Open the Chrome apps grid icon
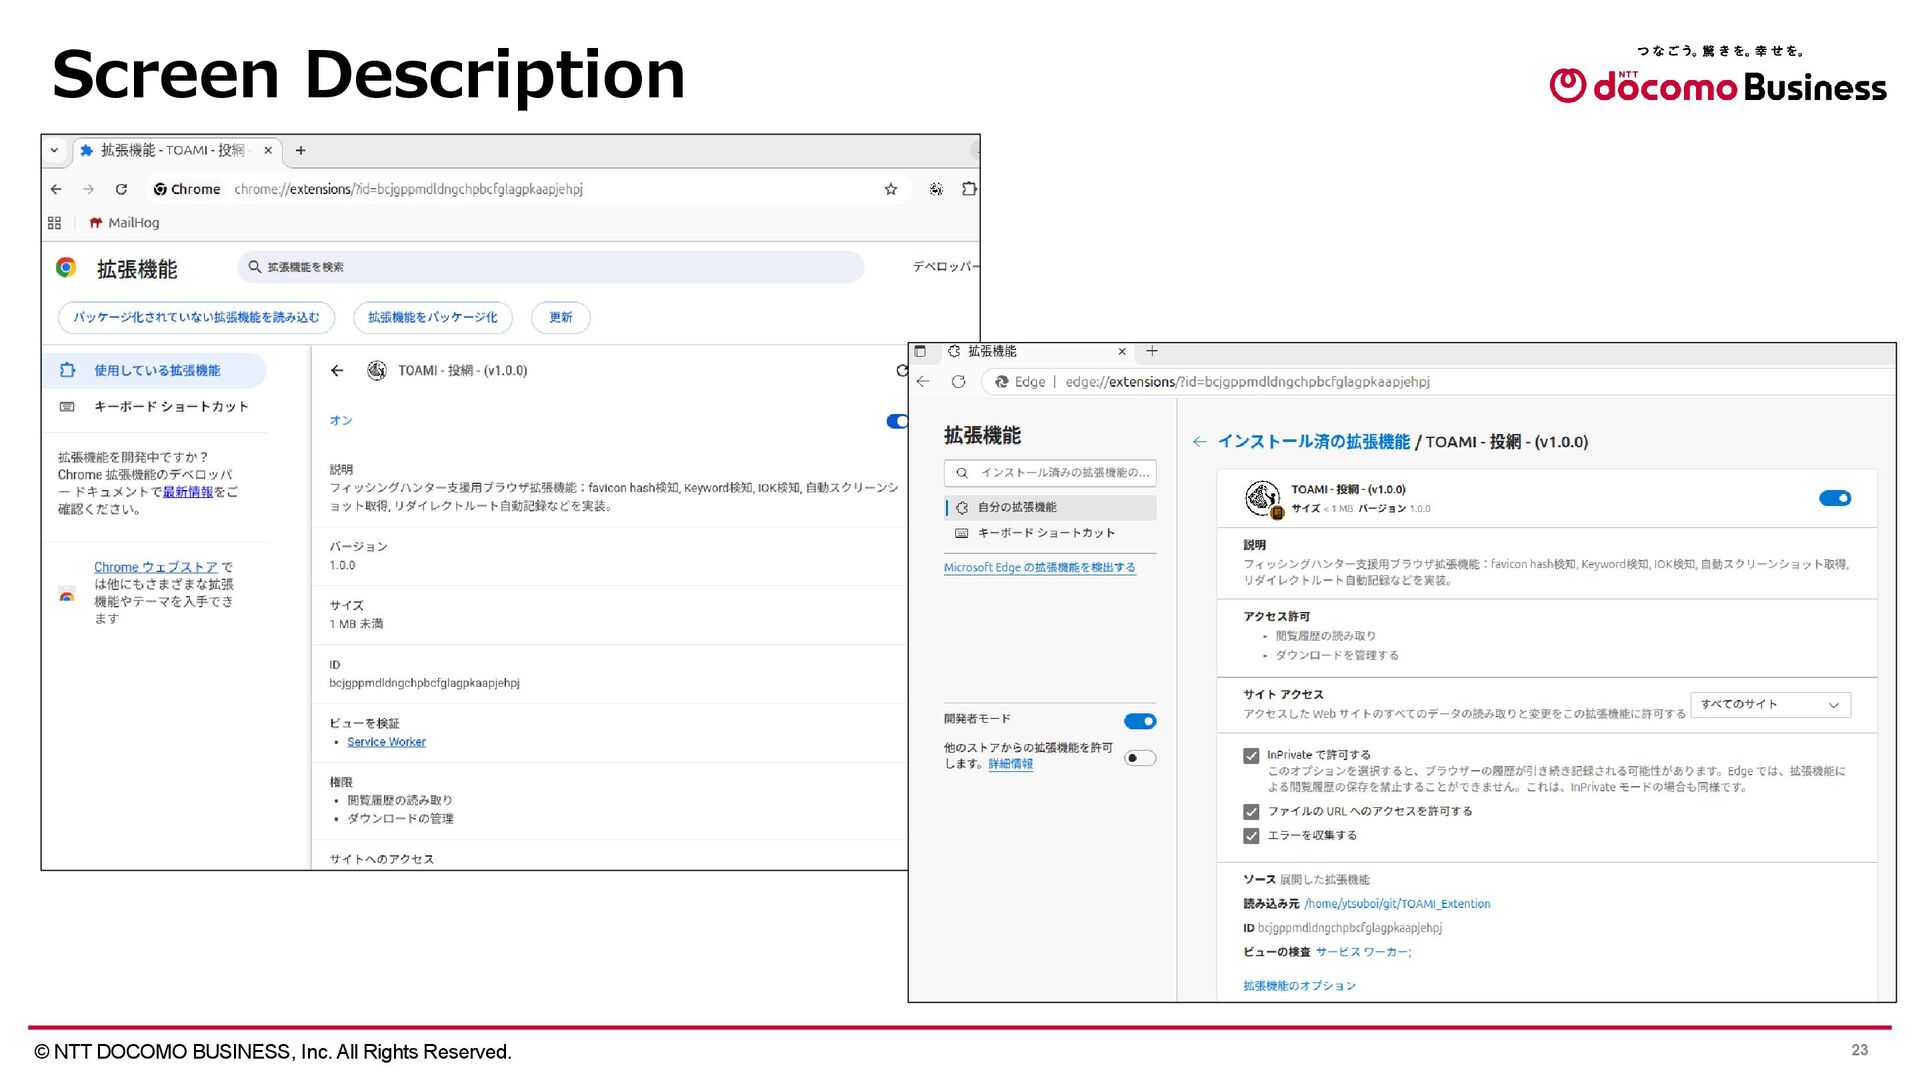Screen dimensions: 1920x1080 point(54,223)
